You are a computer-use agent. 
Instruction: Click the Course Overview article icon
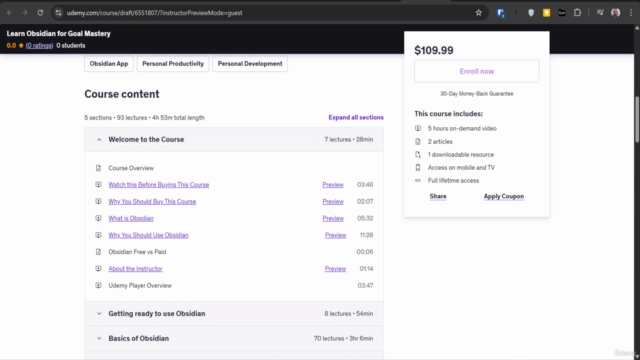(98, 168)
